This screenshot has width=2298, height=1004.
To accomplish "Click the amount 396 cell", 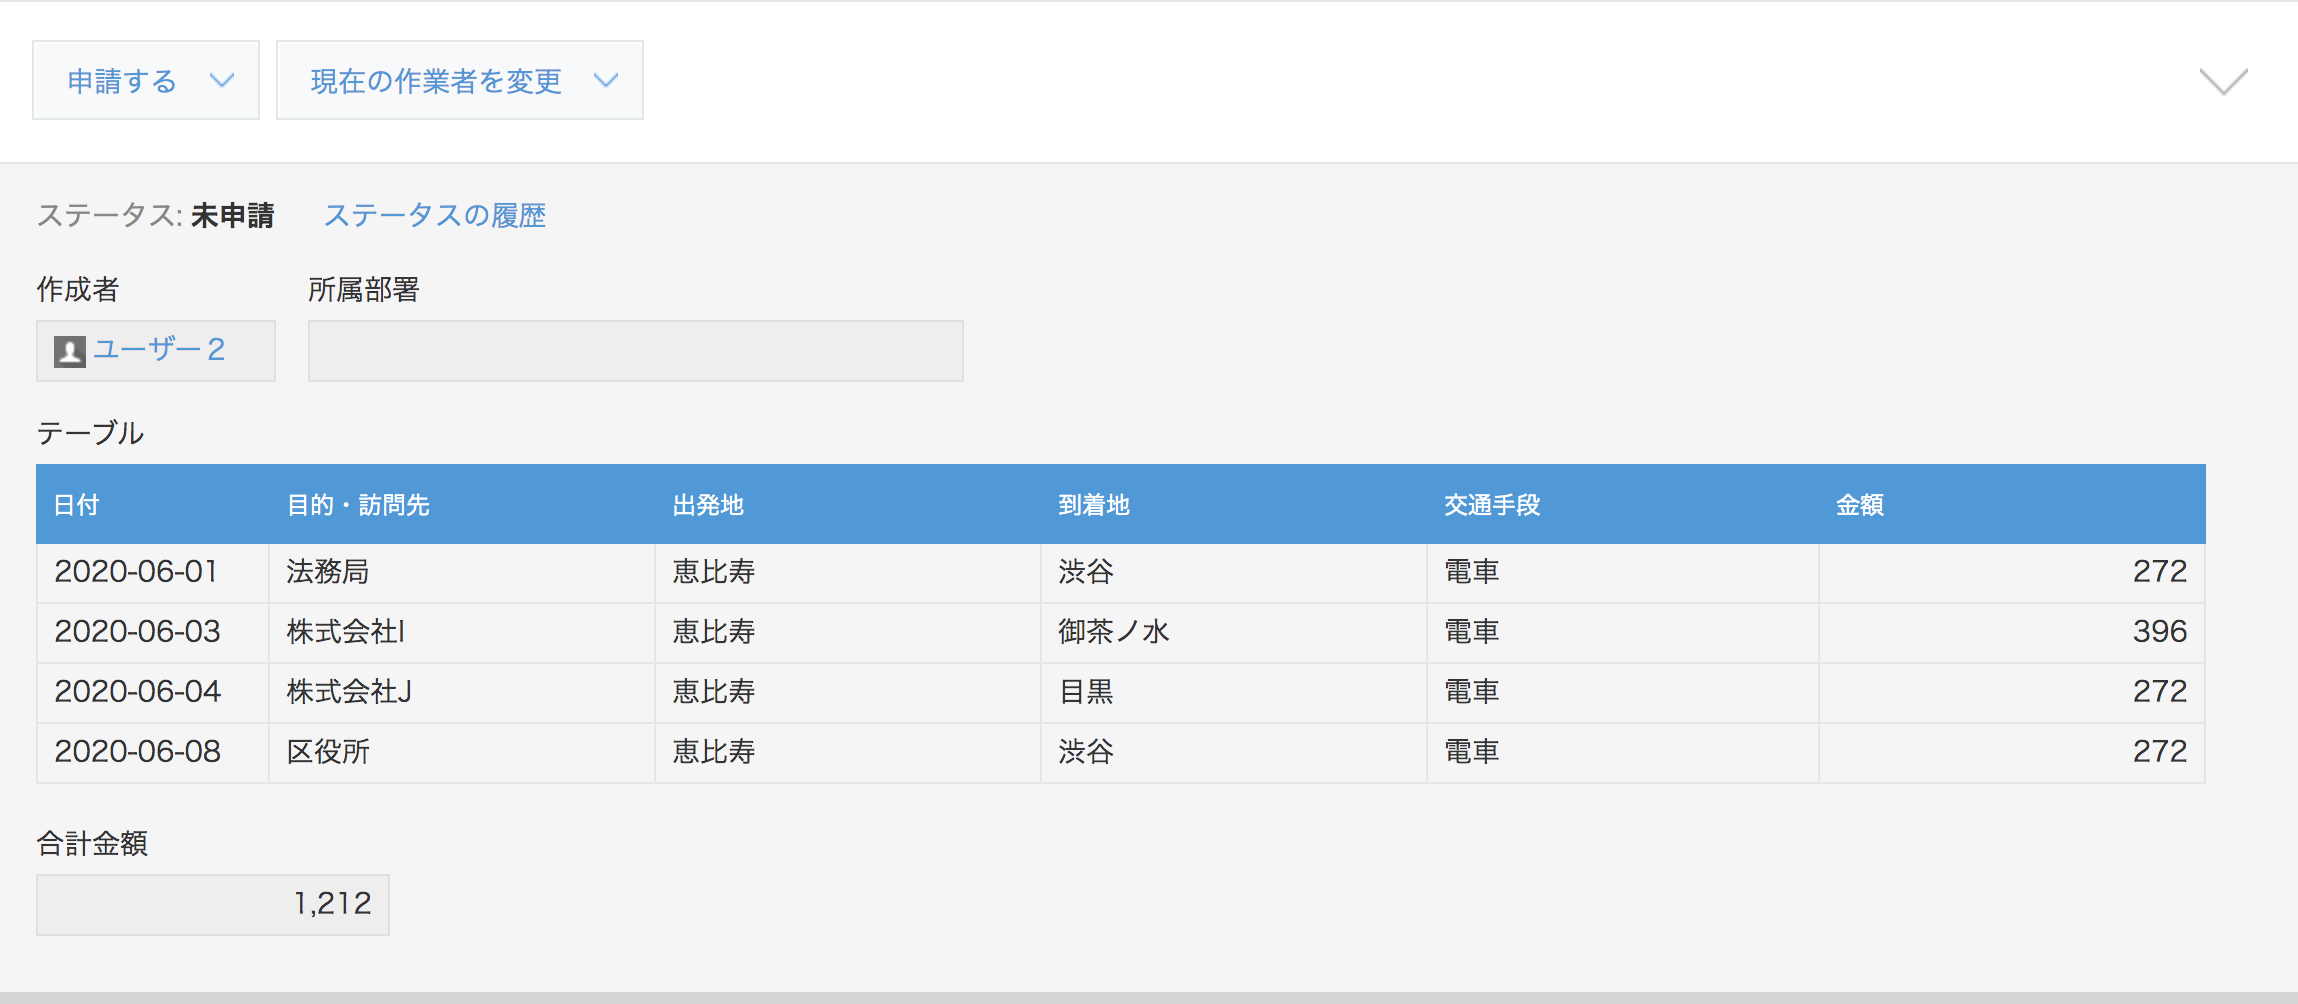I will pos(2012,633).
